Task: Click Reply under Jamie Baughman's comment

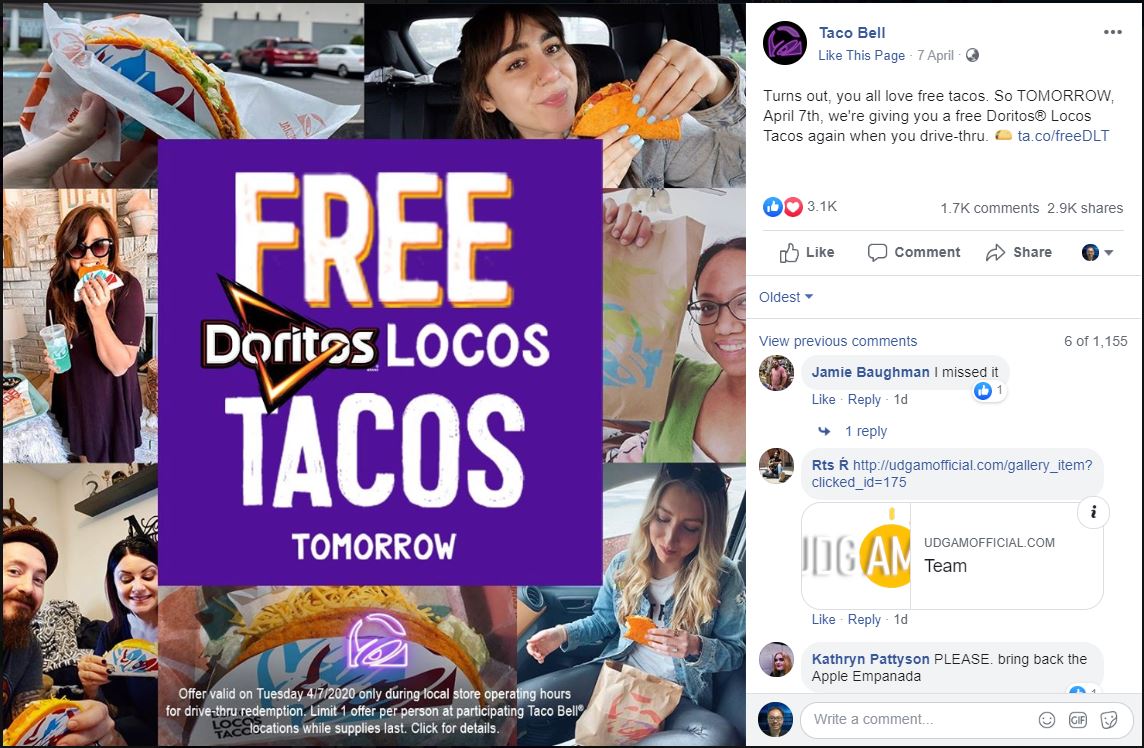Action: click(x=864, y=400)
